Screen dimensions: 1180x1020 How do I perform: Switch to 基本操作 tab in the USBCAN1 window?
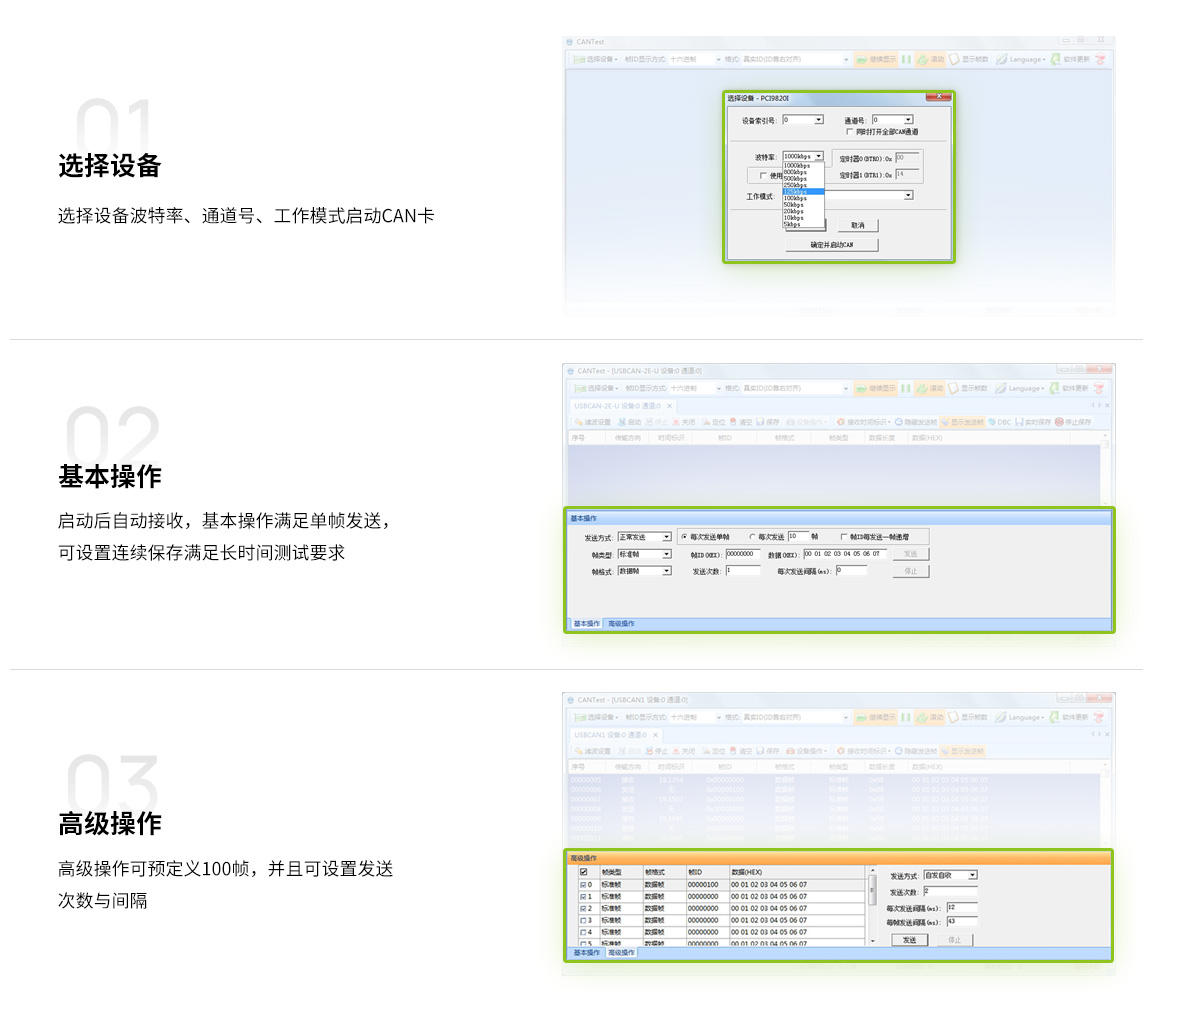[x=587, y=953]
